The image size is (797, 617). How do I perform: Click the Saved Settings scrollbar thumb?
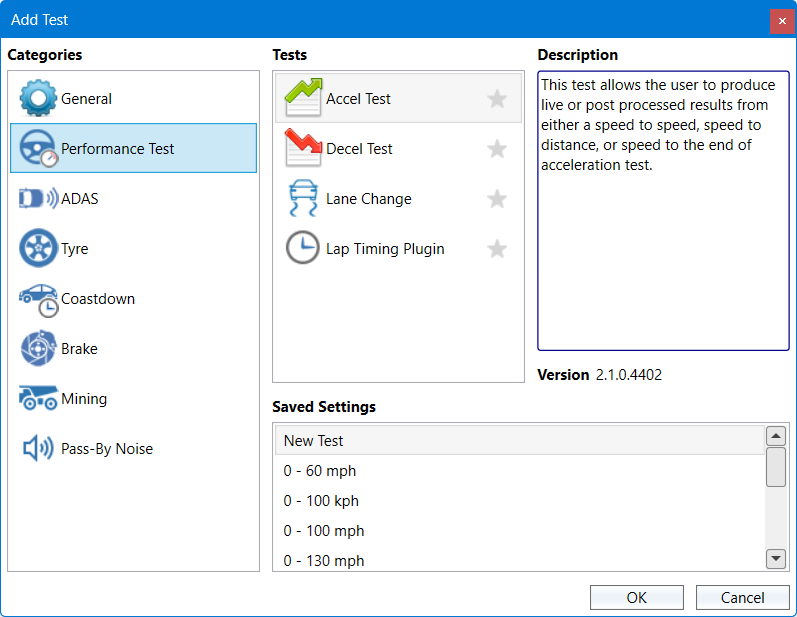[x=775, y=467]
